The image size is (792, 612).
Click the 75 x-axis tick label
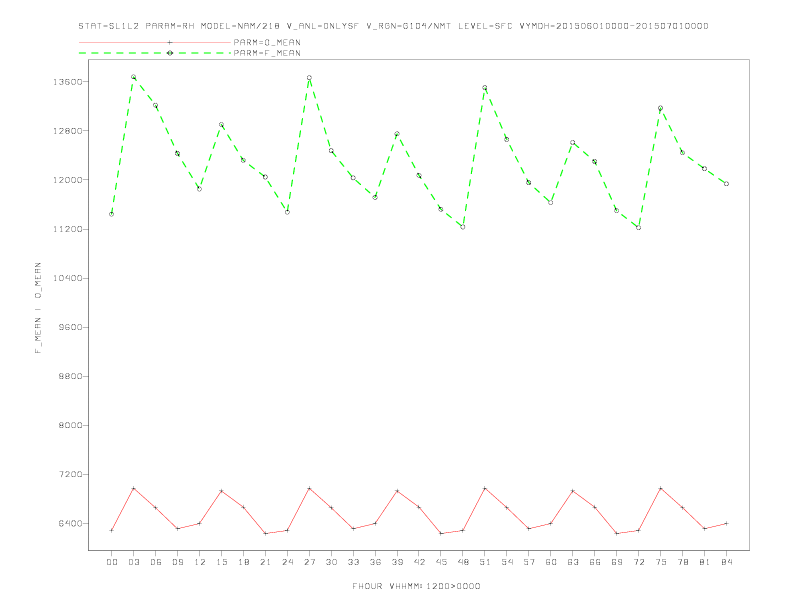[x=660, y=562]
